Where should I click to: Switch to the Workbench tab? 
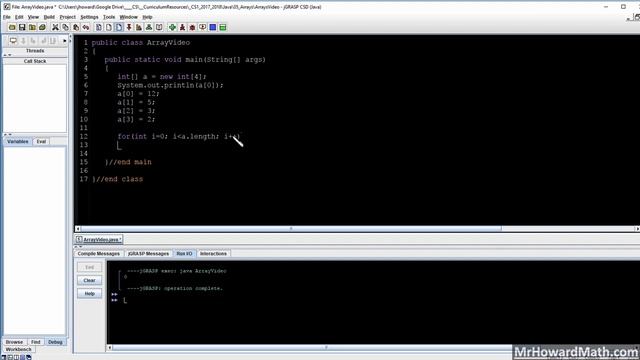(18, 349)
